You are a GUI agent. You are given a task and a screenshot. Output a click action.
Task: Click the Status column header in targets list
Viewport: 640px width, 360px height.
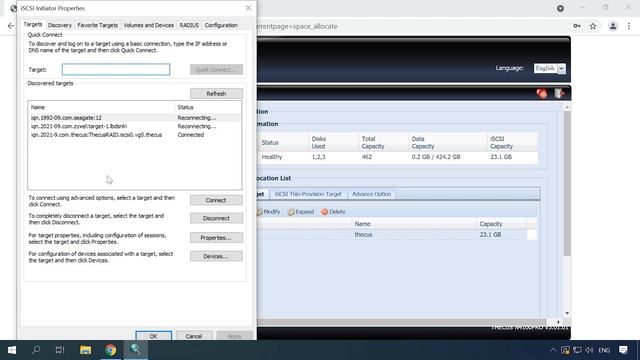pyautogui.click(x=208, y=107)
